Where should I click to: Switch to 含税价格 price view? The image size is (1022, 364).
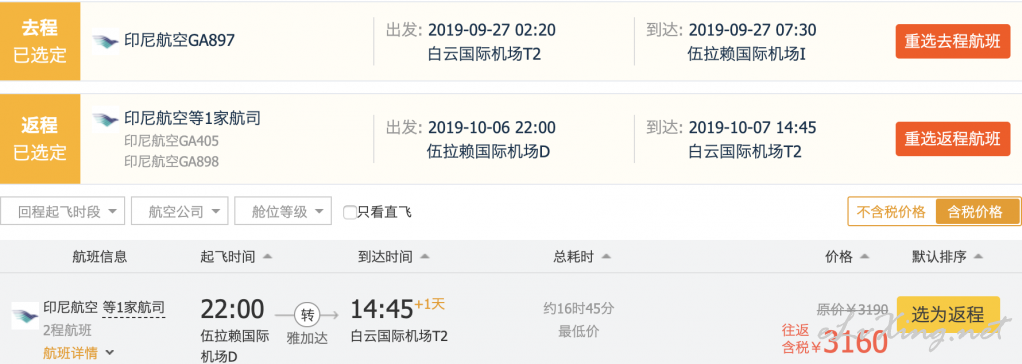coord(977,211)
